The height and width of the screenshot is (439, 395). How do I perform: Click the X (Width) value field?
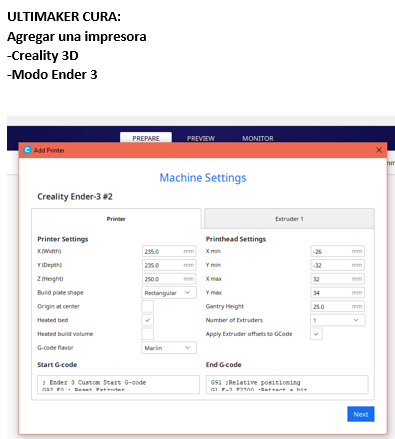coord(169,251)
